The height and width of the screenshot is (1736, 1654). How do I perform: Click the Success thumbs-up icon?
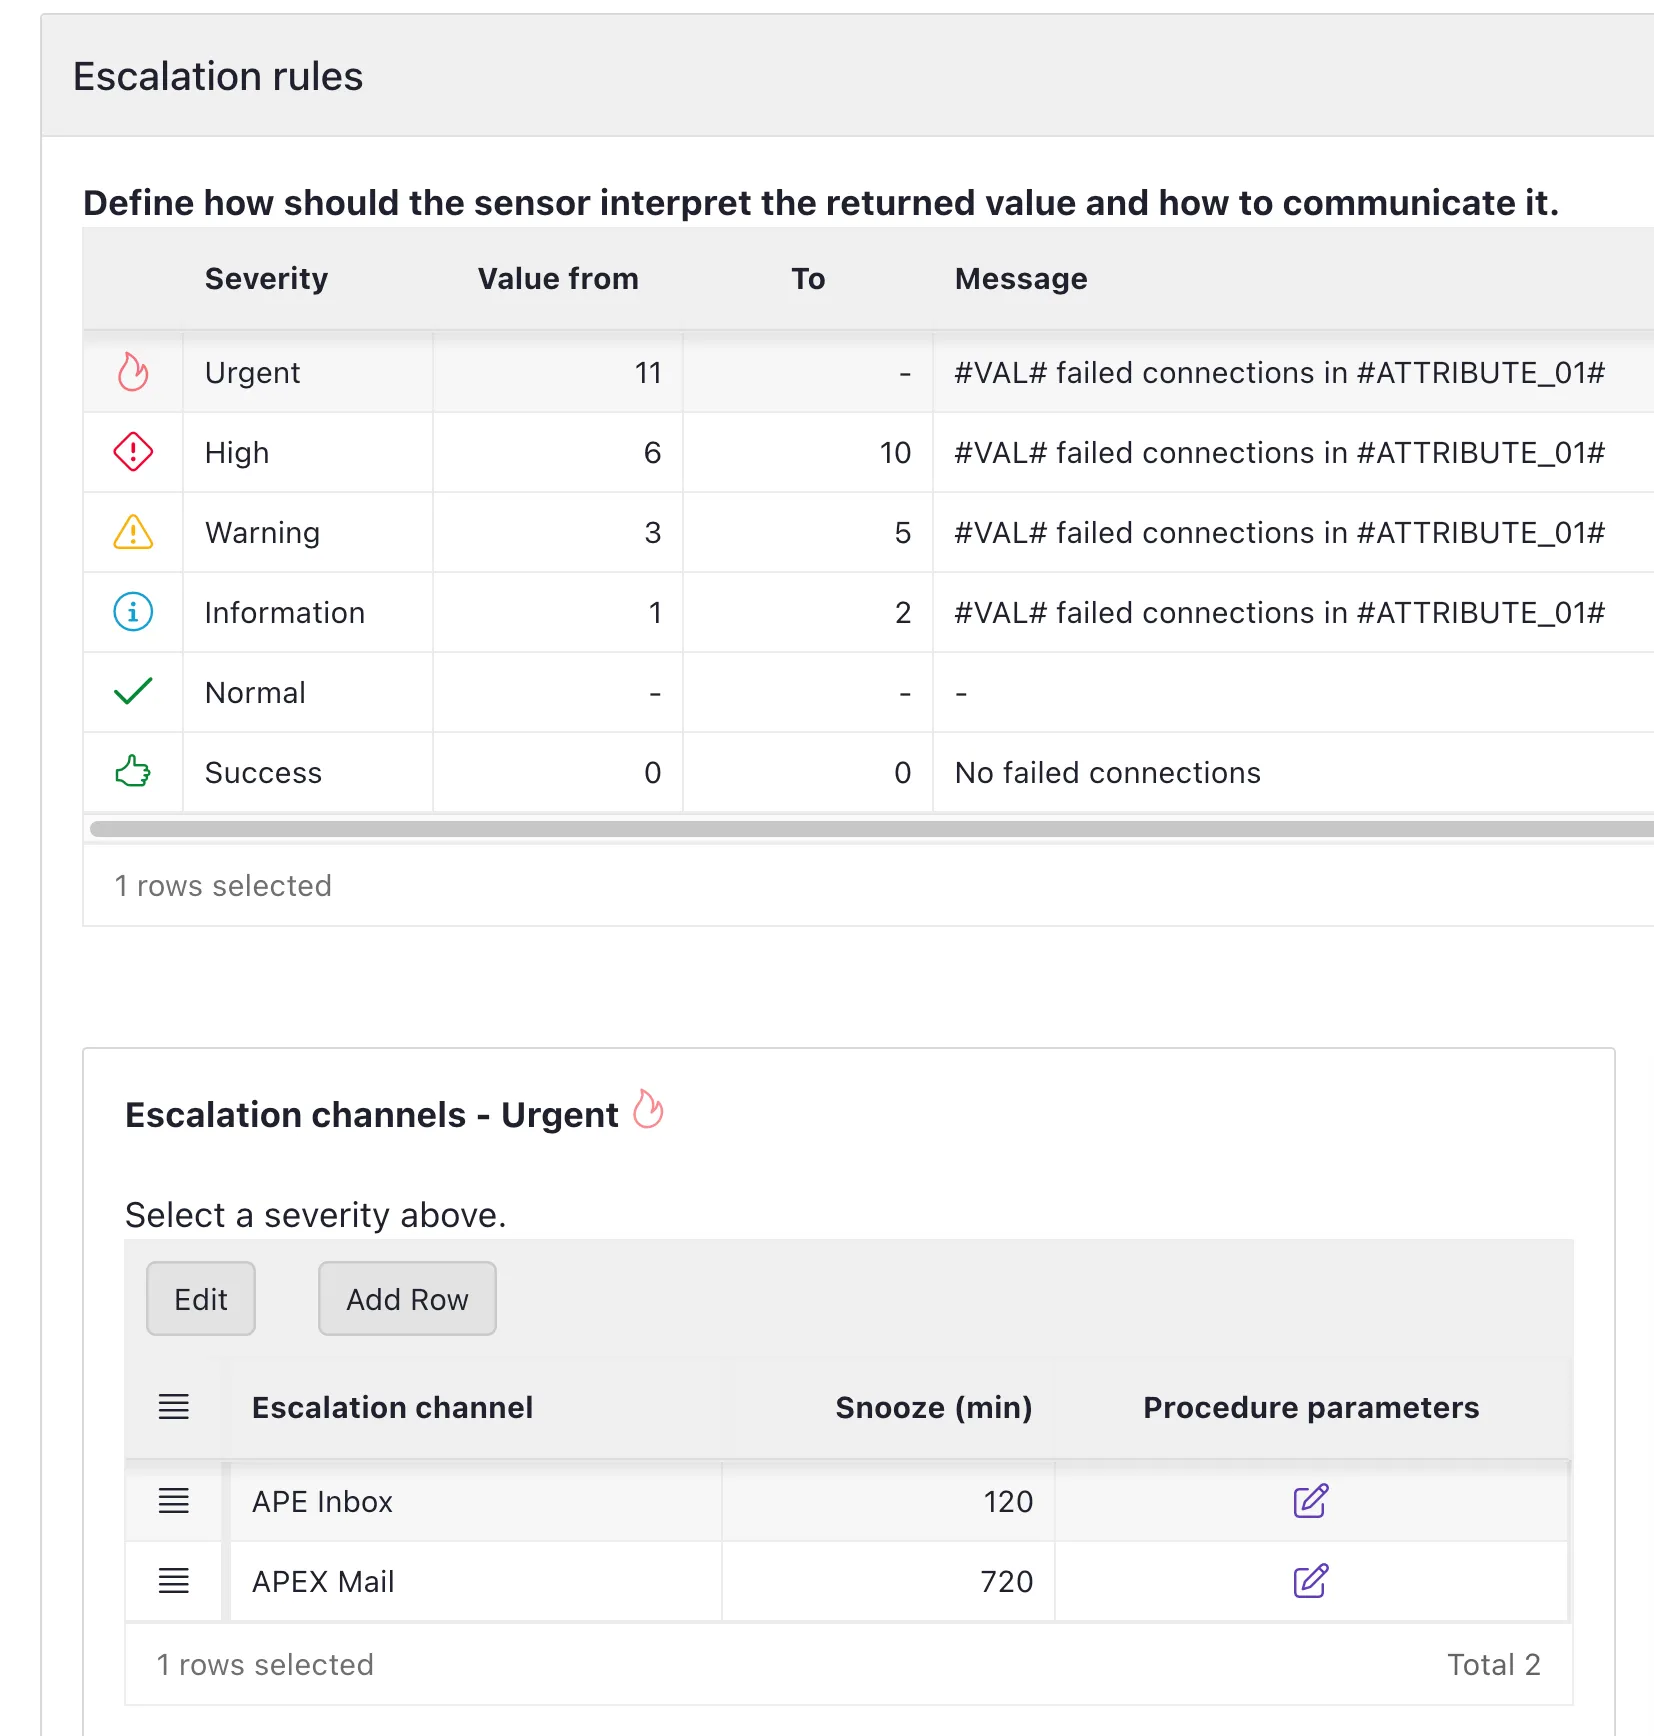click(x=132, y=772)
